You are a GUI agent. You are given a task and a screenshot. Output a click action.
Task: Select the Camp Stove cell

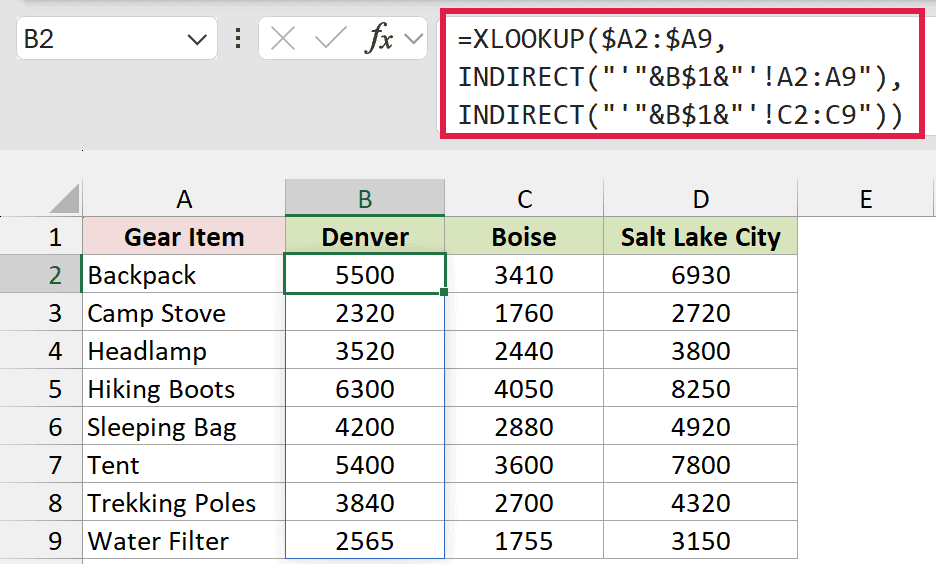coord(184,313)
